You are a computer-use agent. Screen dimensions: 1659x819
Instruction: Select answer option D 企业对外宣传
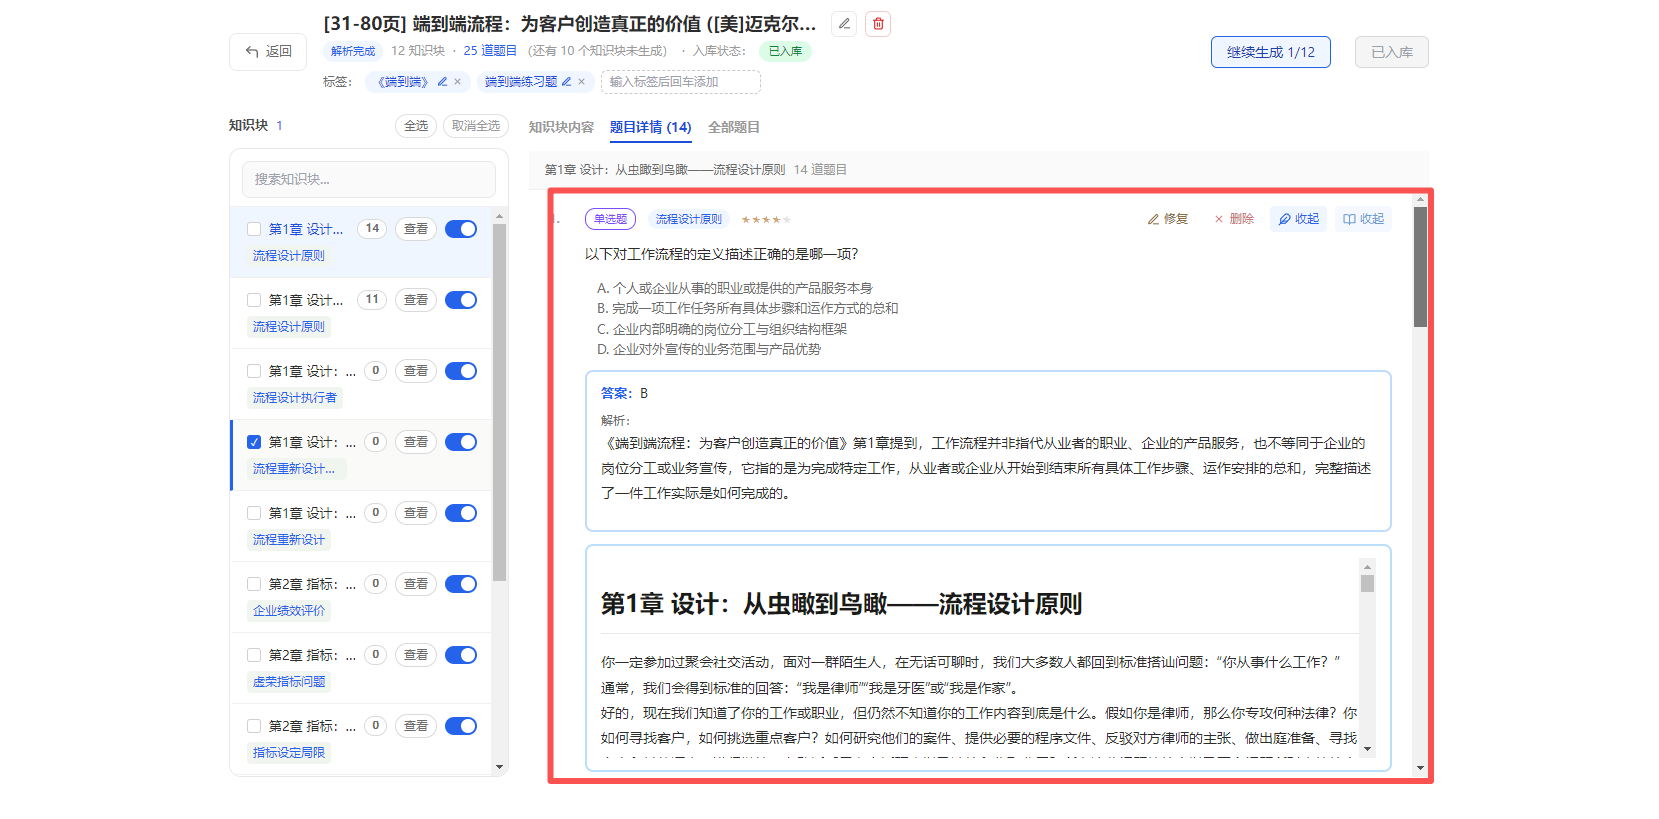[x=709, y=349]
